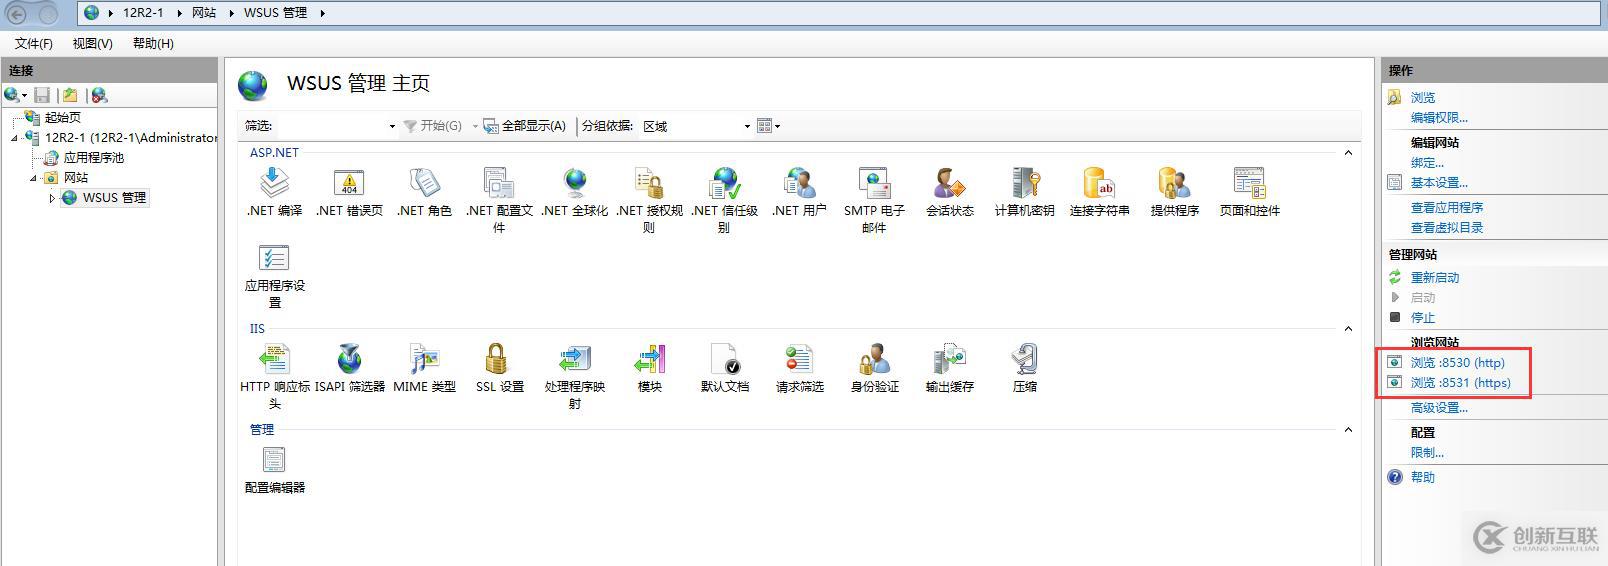Image resolution: width=1608 pixels, height=566 pixels.
Task: Click the save icon in connections toolbar
Action: coord(42,95)
